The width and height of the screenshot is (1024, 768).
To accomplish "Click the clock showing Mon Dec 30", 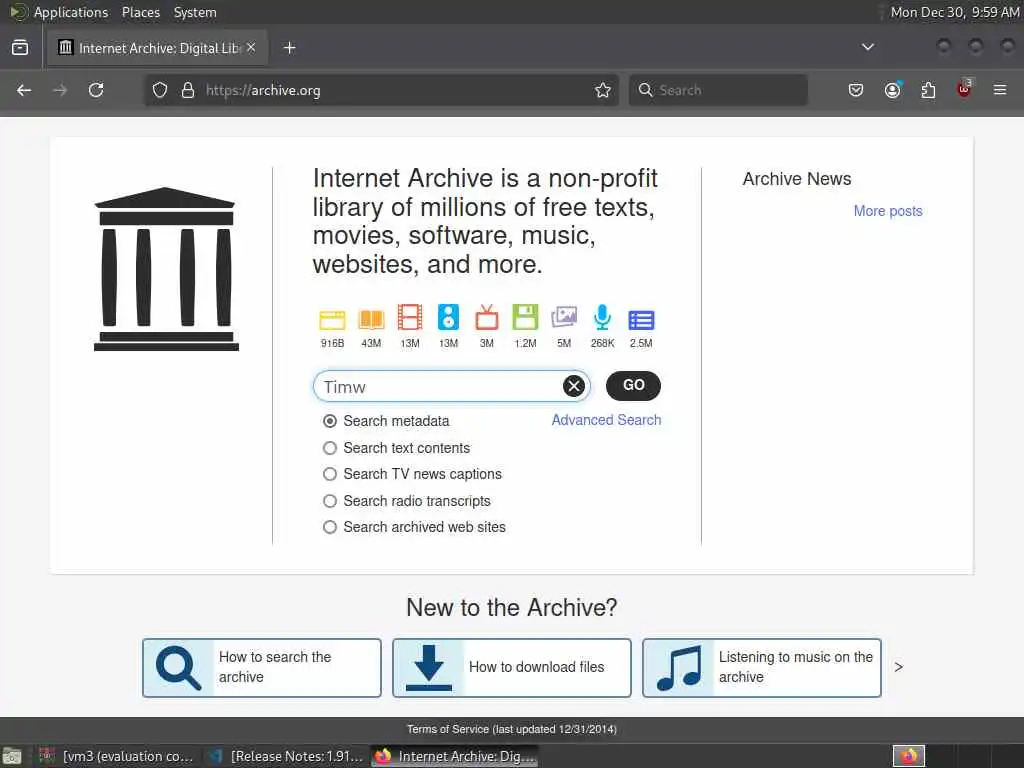I will 955,12.
